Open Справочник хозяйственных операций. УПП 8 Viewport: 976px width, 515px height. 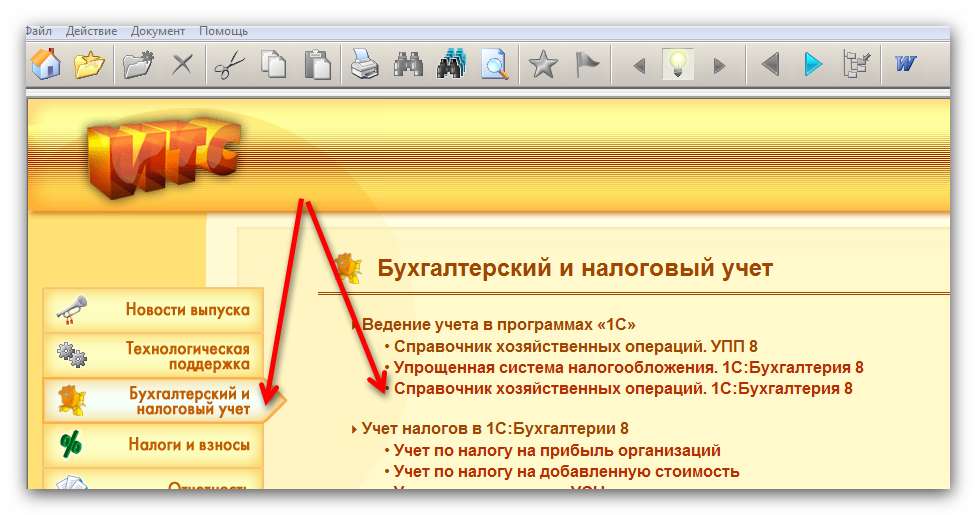pos(576,346)
